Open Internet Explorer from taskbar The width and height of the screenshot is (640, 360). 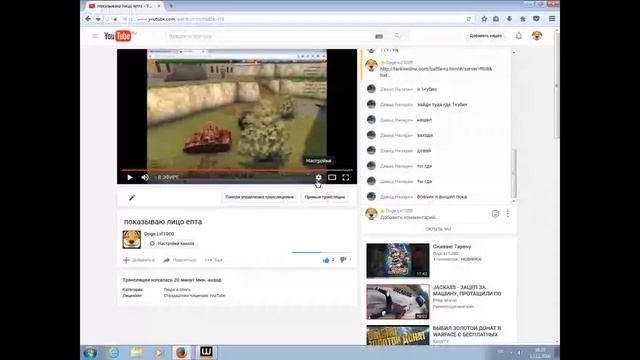pos(113,353)
